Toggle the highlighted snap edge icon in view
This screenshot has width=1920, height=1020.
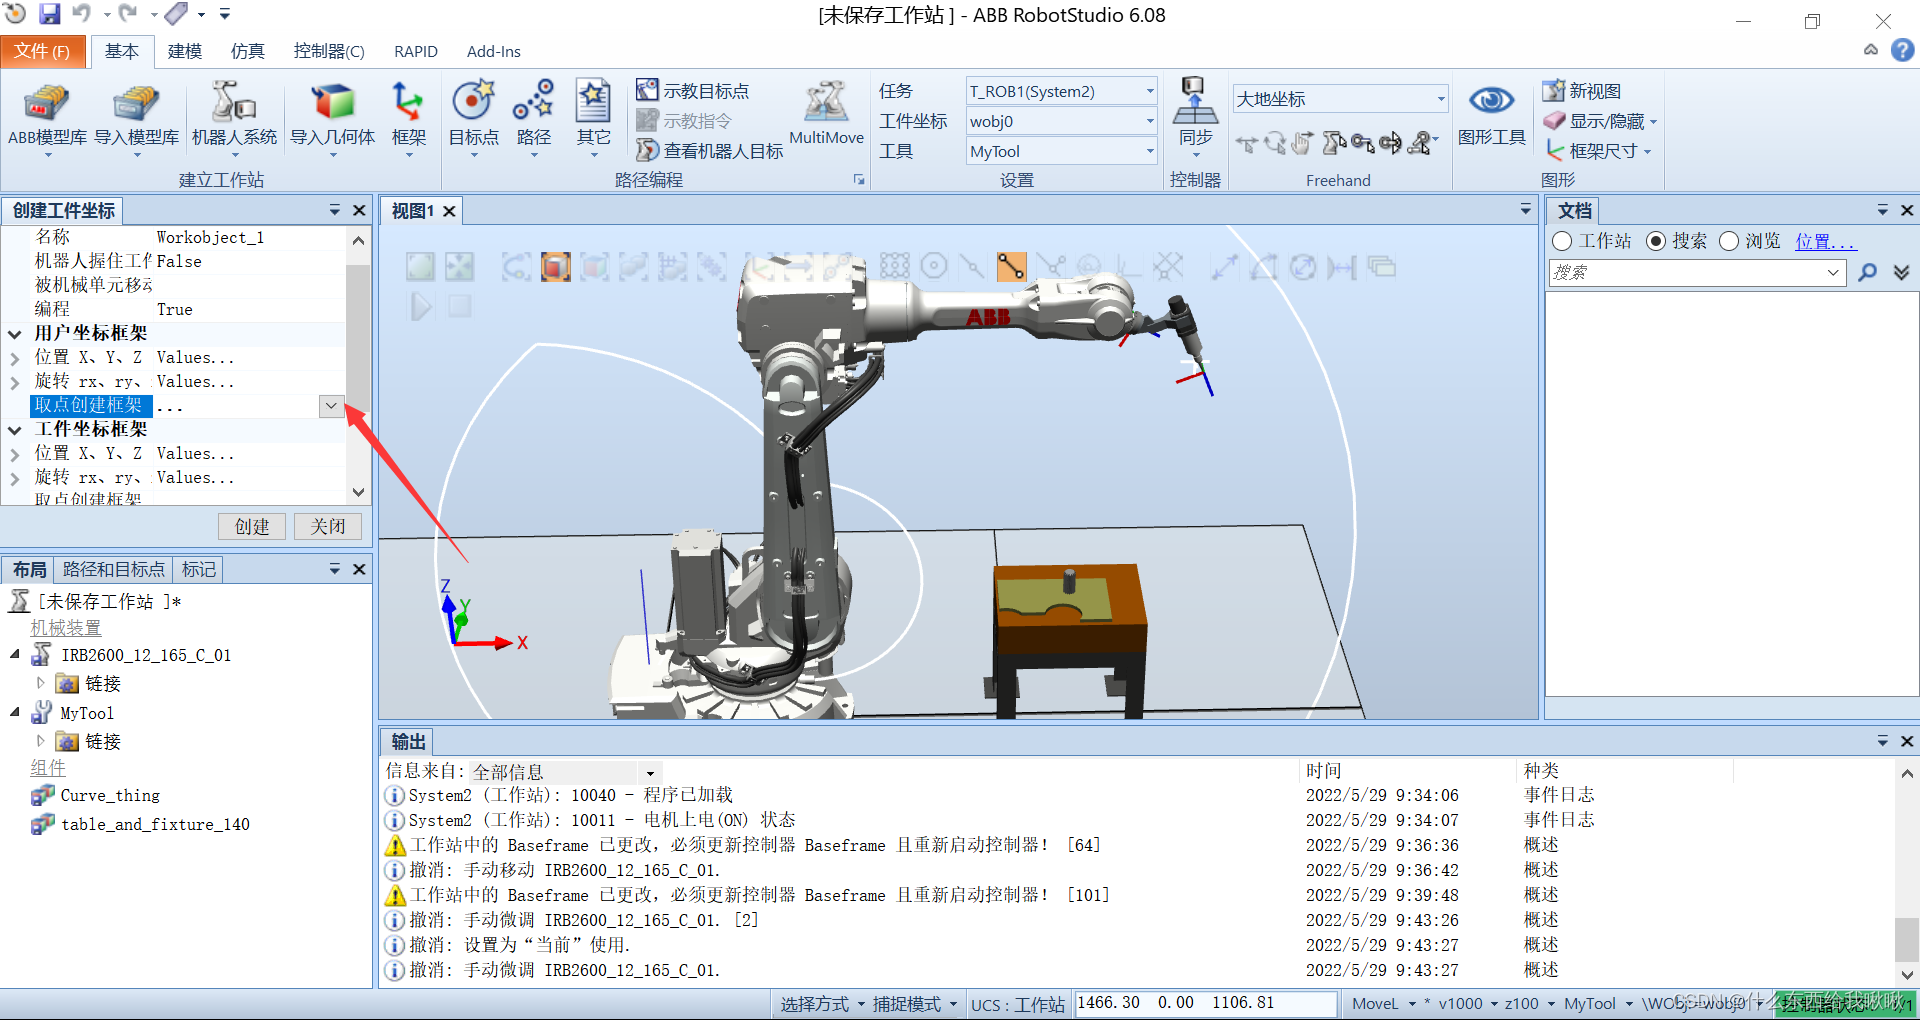point(1011,266)
